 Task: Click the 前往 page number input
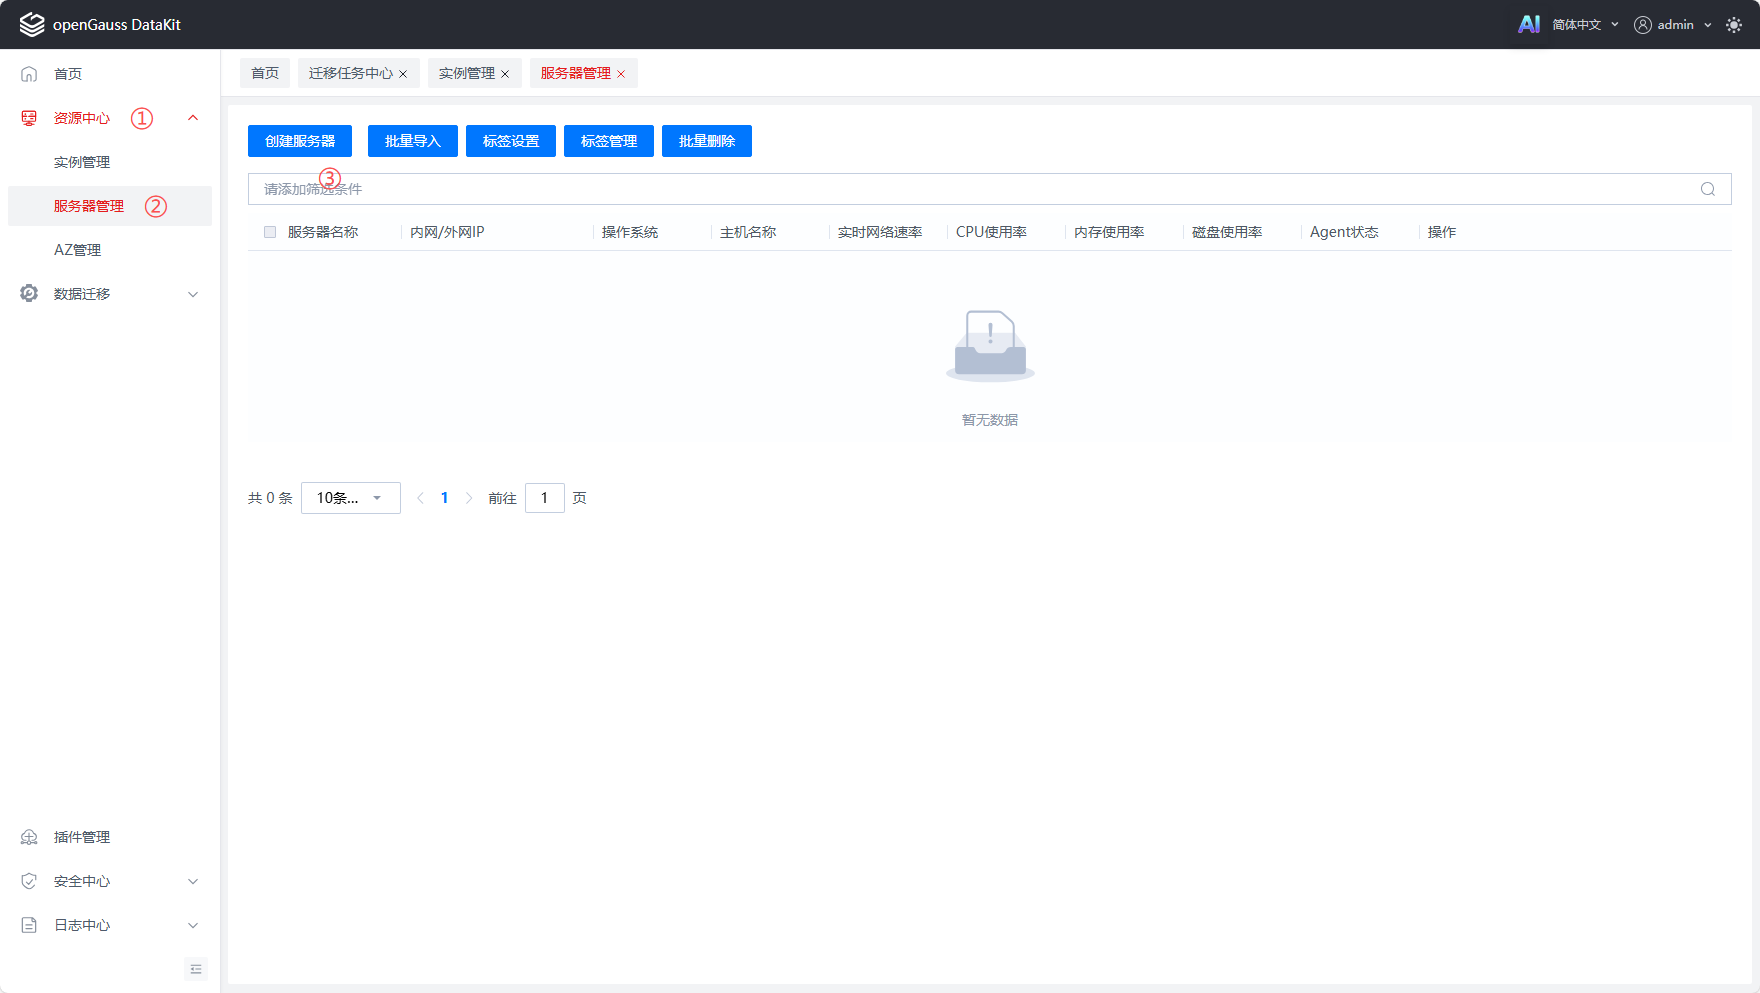(545, 498)
